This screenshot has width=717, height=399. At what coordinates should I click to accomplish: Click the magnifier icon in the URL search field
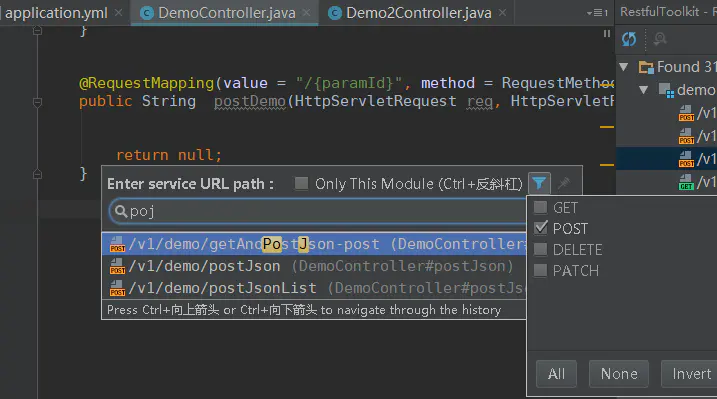tap(121, 211)
